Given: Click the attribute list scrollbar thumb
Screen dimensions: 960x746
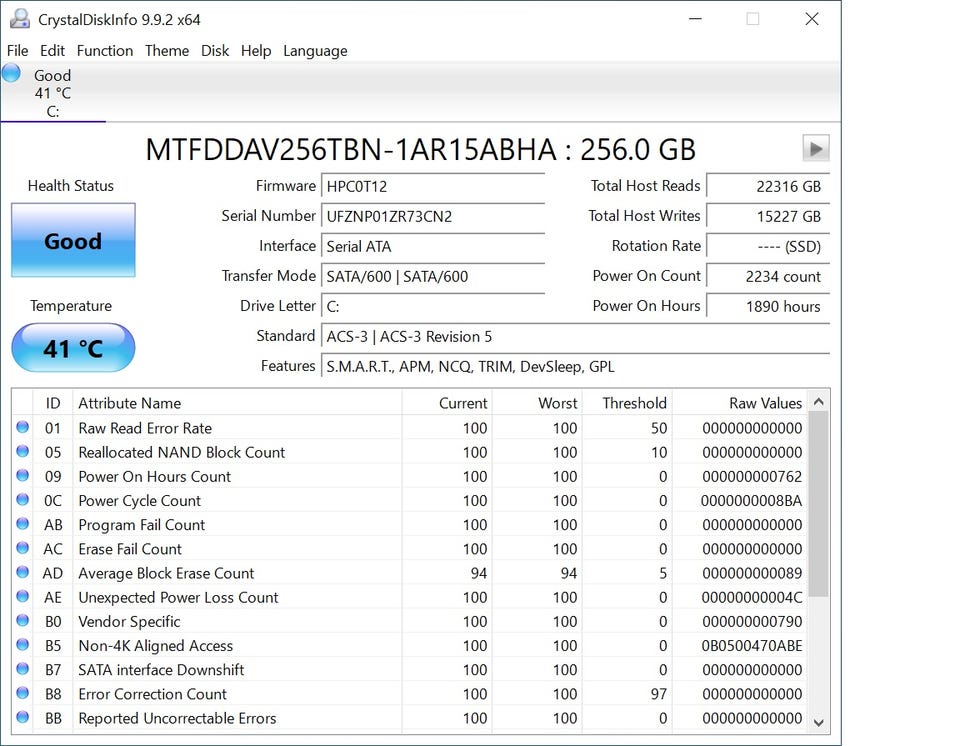Looking at the screenshot, I should tap(819, 504).
